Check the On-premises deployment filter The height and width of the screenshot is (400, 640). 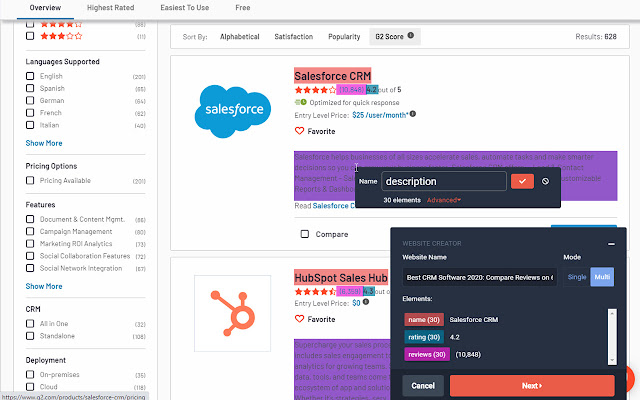click(30, 375)
